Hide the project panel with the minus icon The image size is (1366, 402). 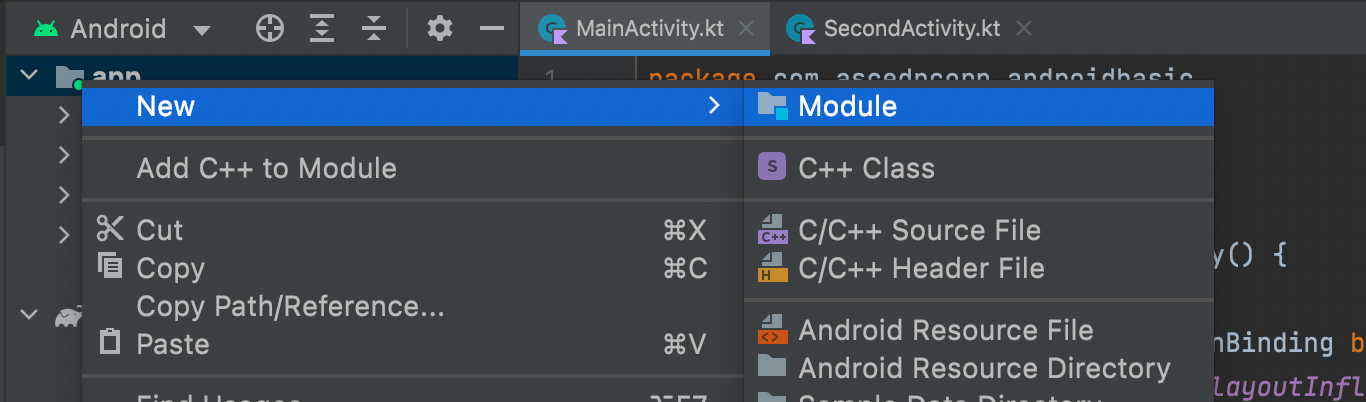[491, 28]
